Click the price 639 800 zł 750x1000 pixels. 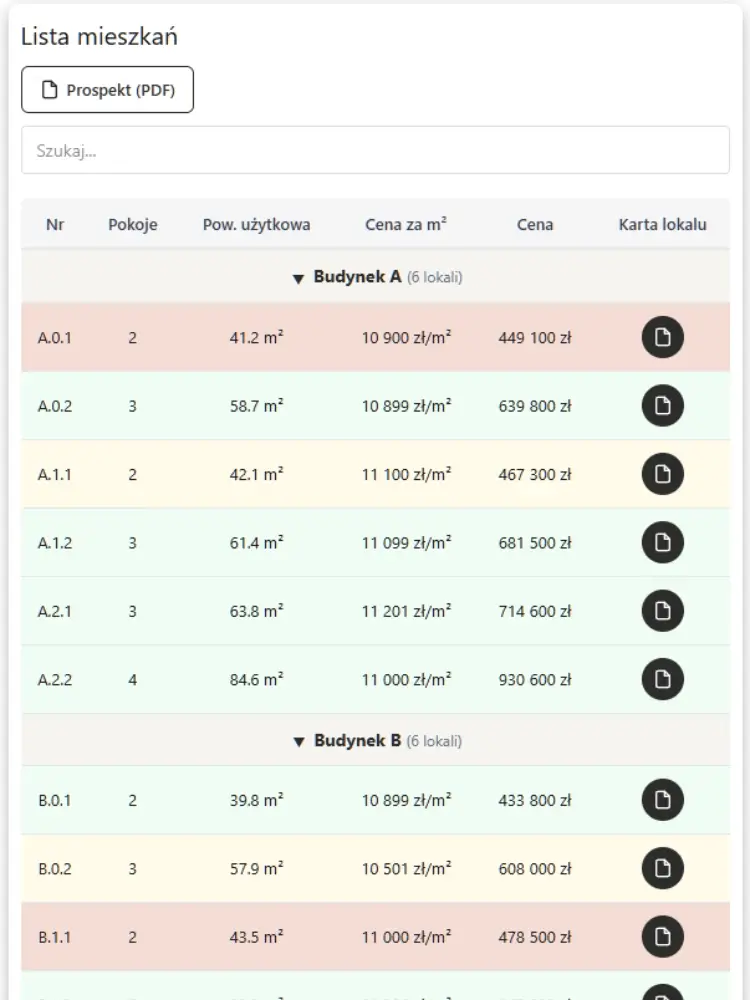pos(535,406)
